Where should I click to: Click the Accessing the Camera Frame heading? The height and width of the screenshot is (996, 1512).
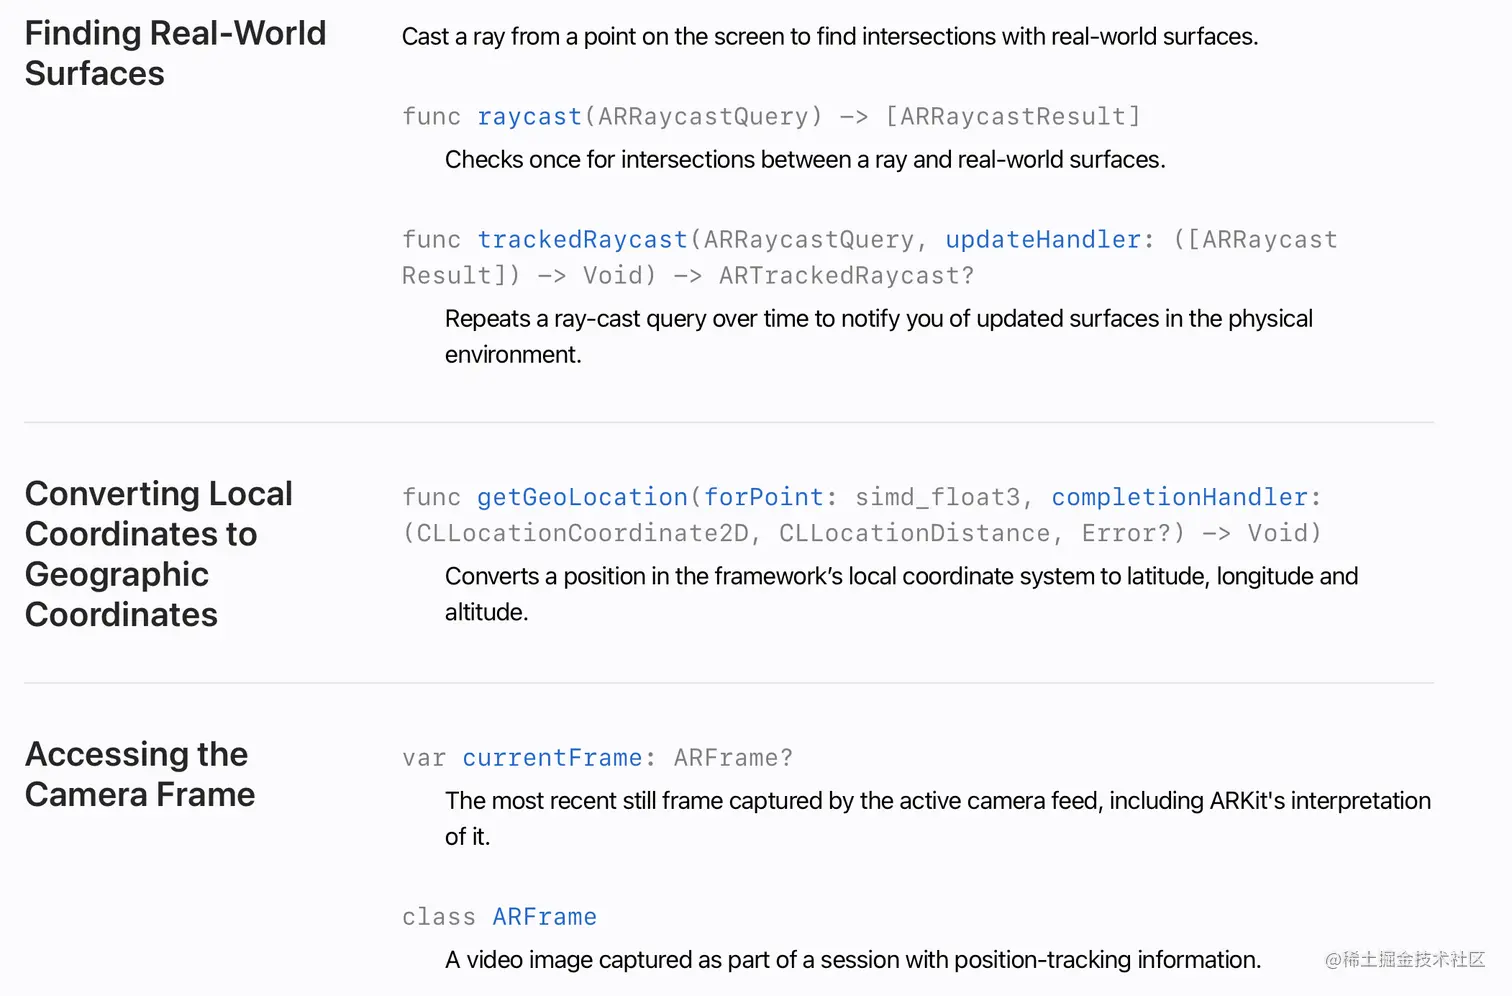tap(140, 774)
